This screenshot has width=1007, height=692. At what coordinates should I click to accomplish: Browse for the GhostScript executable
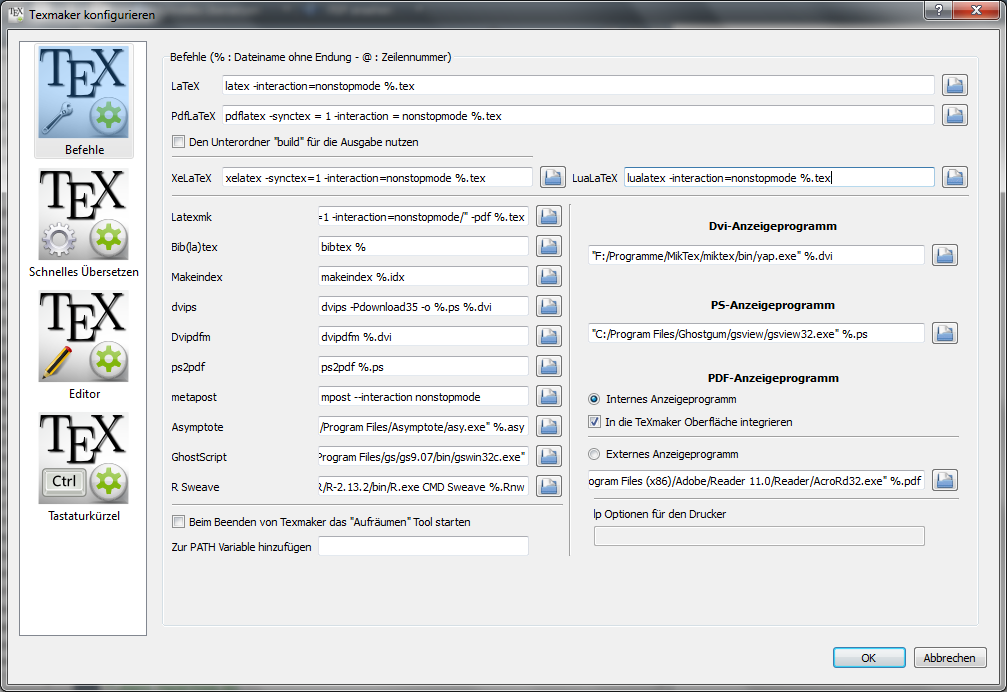click(548, 456)
